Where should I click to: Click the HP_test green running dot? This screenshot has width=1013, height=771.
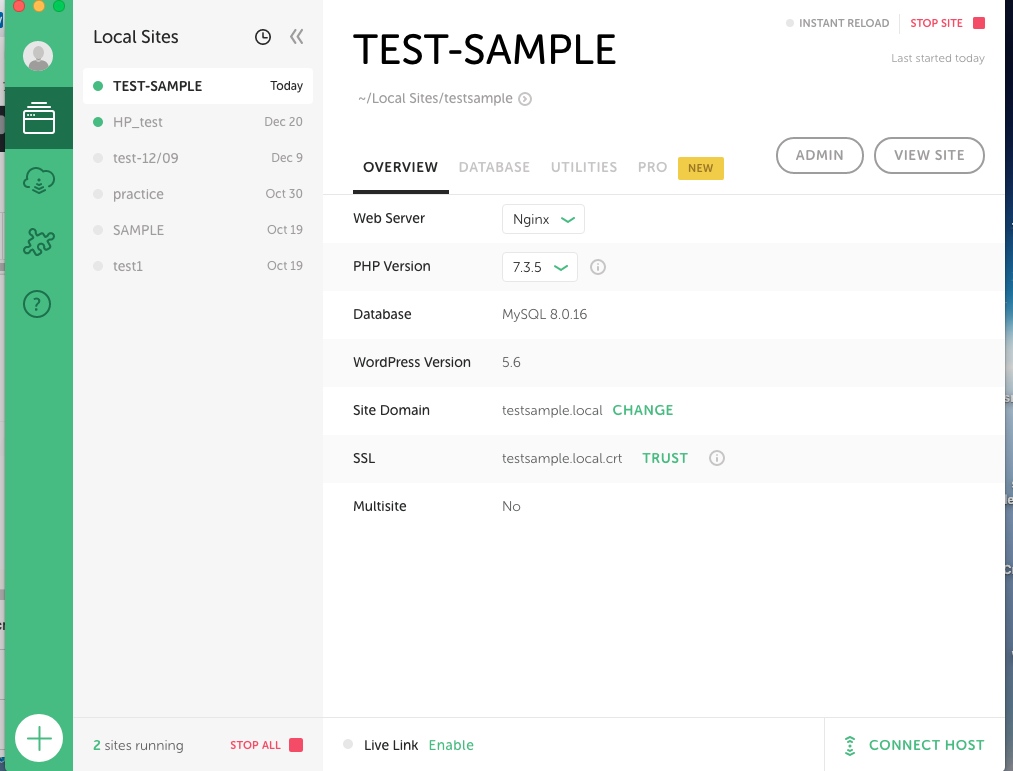tap(98, 122)
